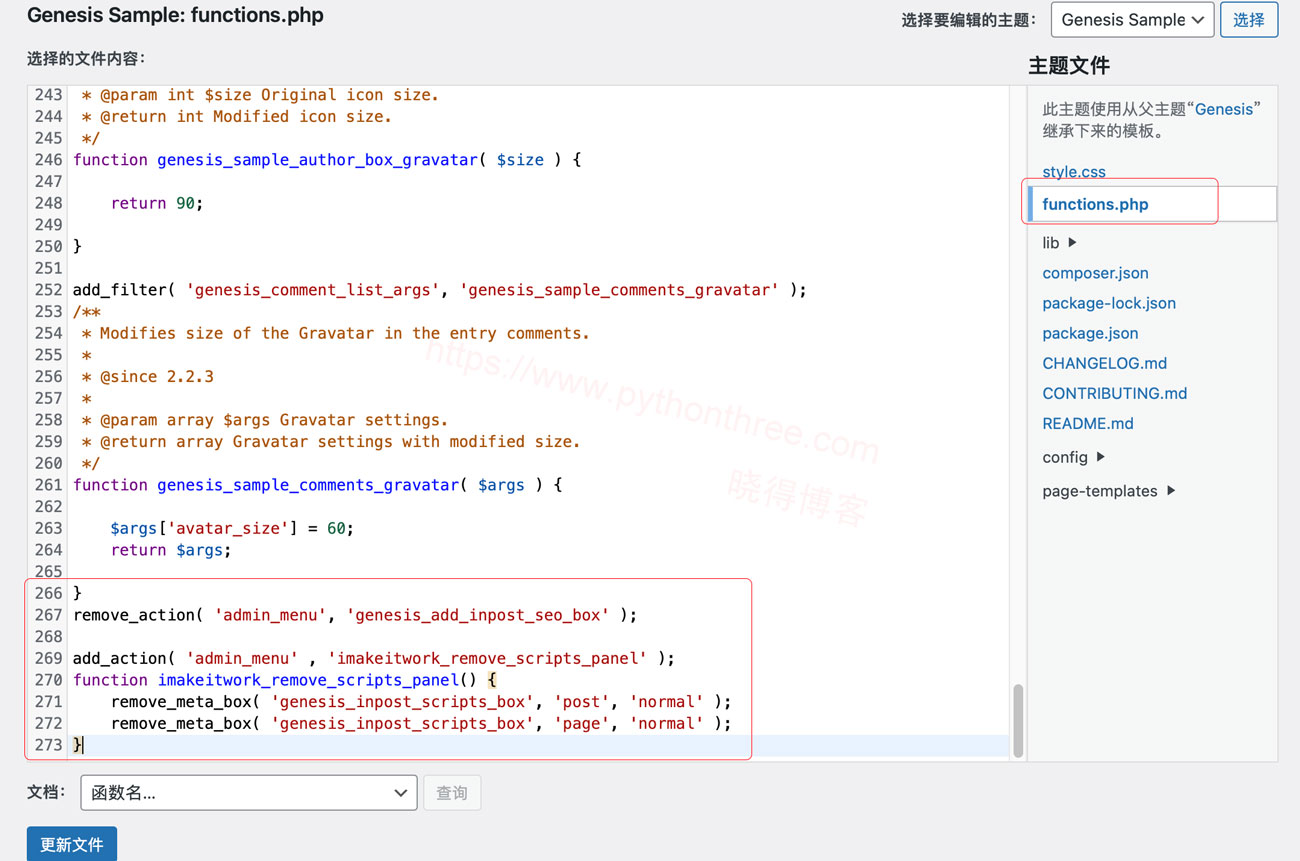Open the 函数名 documentation dropdown
Image resolution: width=1300 pixels, height=861 pixels.
coord(248,792)
